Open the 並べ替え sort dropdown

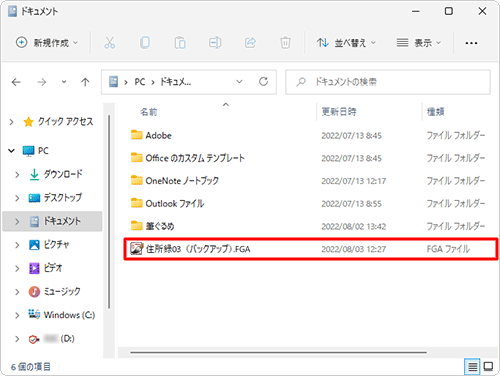pyautogui.click(x=346, y=43)
